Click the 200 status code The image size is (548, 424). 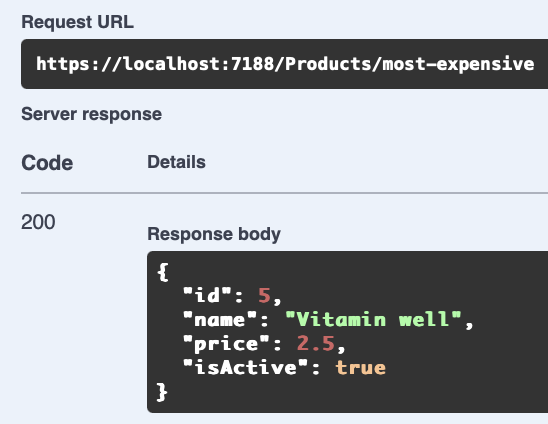38,222
